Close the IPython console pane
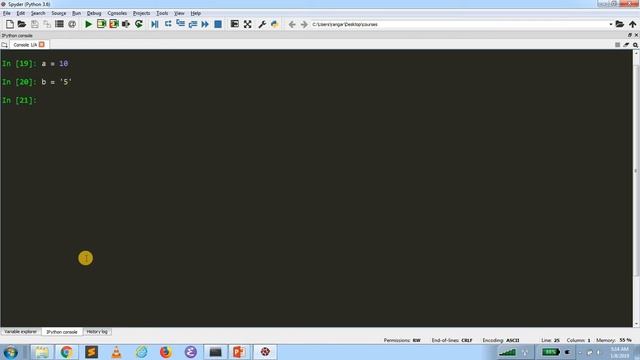 [x=636, y=35]
